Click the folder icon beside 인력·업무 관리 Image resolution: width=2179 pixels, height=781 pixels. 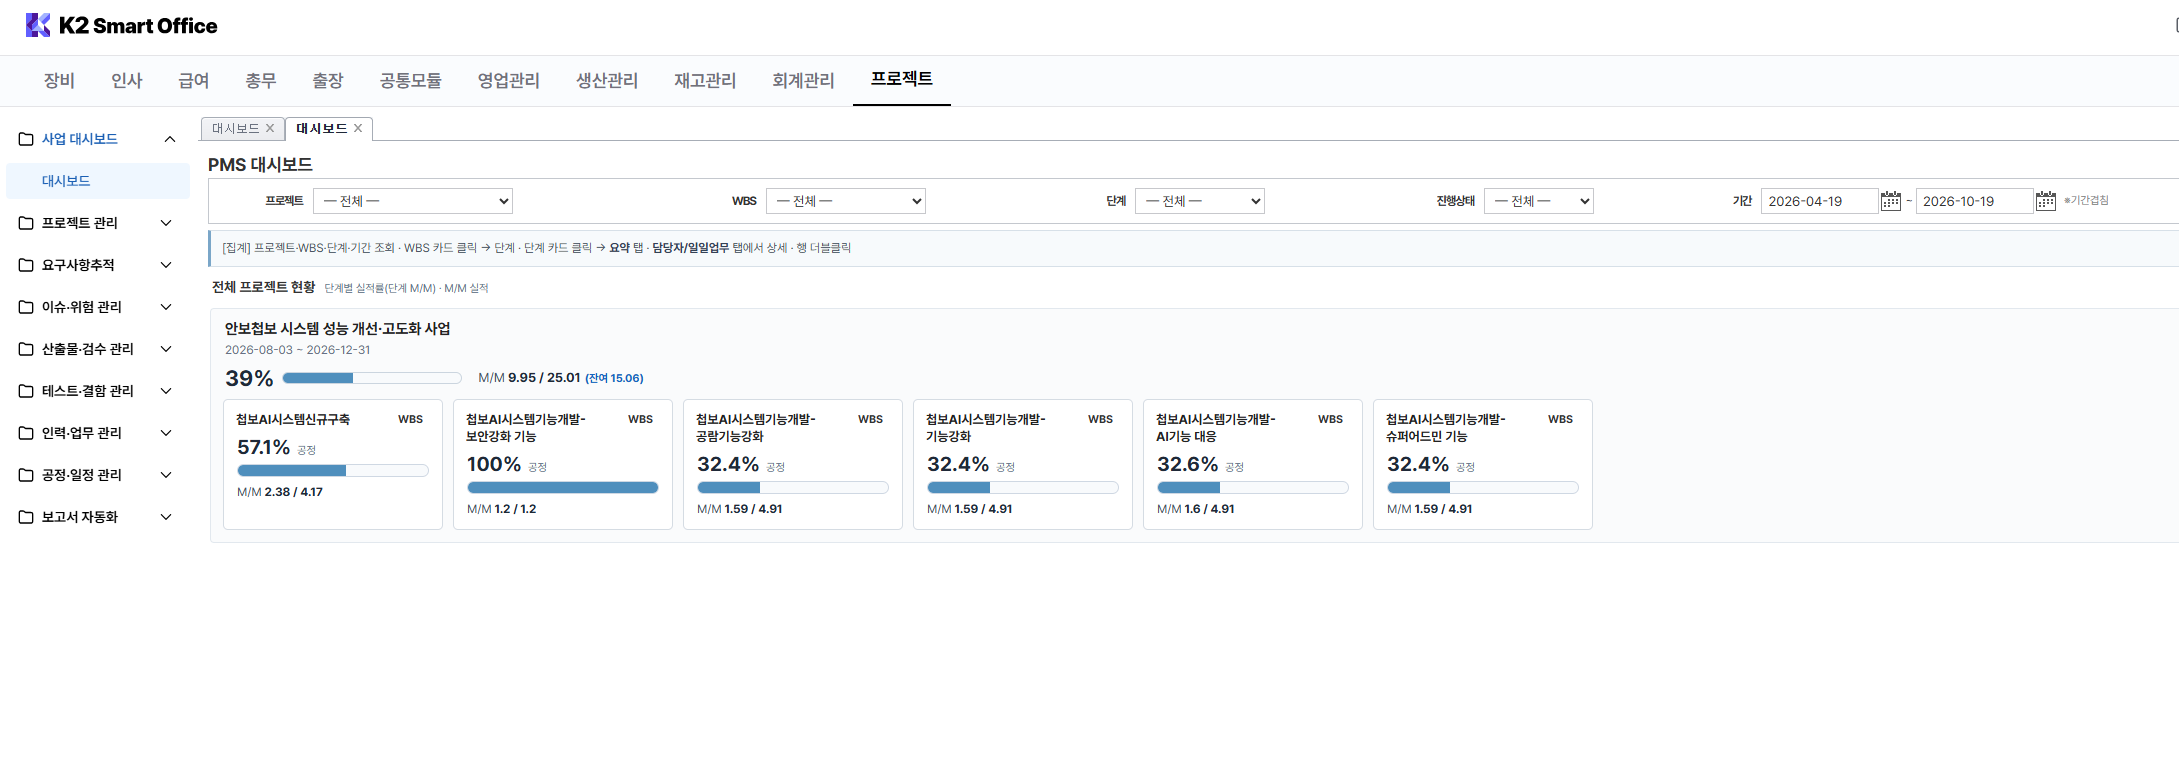tap(26, 433)
